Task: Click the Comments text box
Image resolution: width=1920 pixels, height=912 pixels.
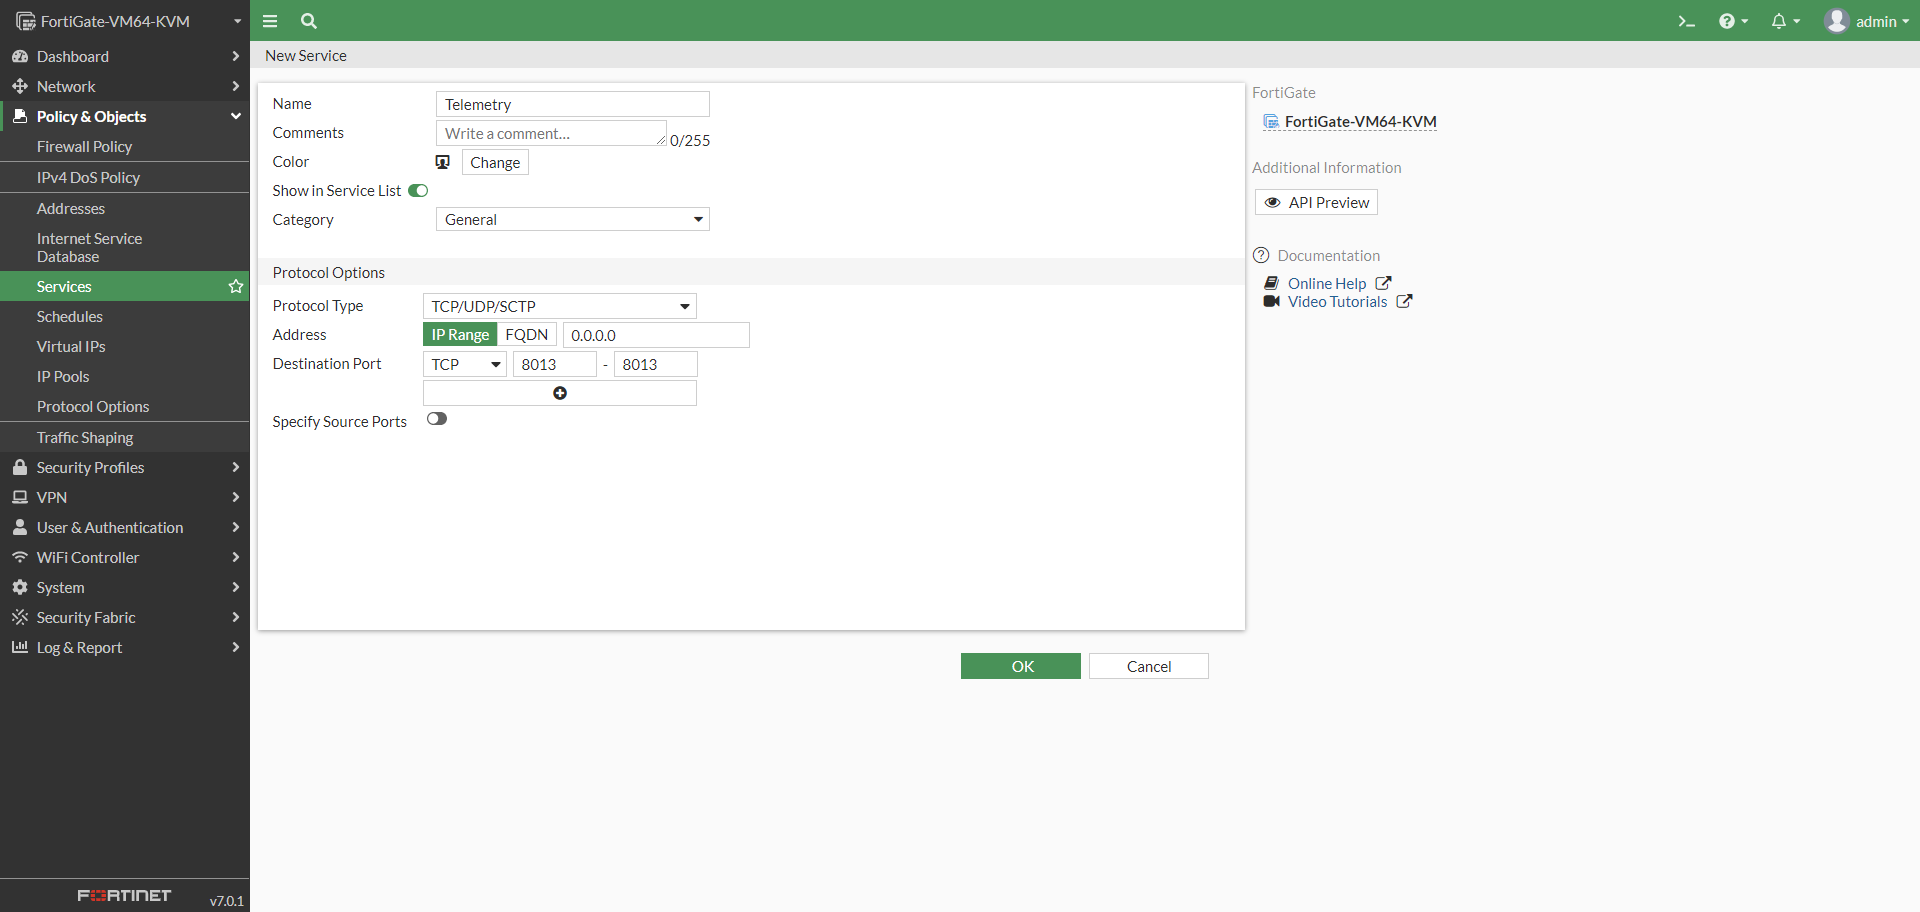Action: [x=551, y=133]
